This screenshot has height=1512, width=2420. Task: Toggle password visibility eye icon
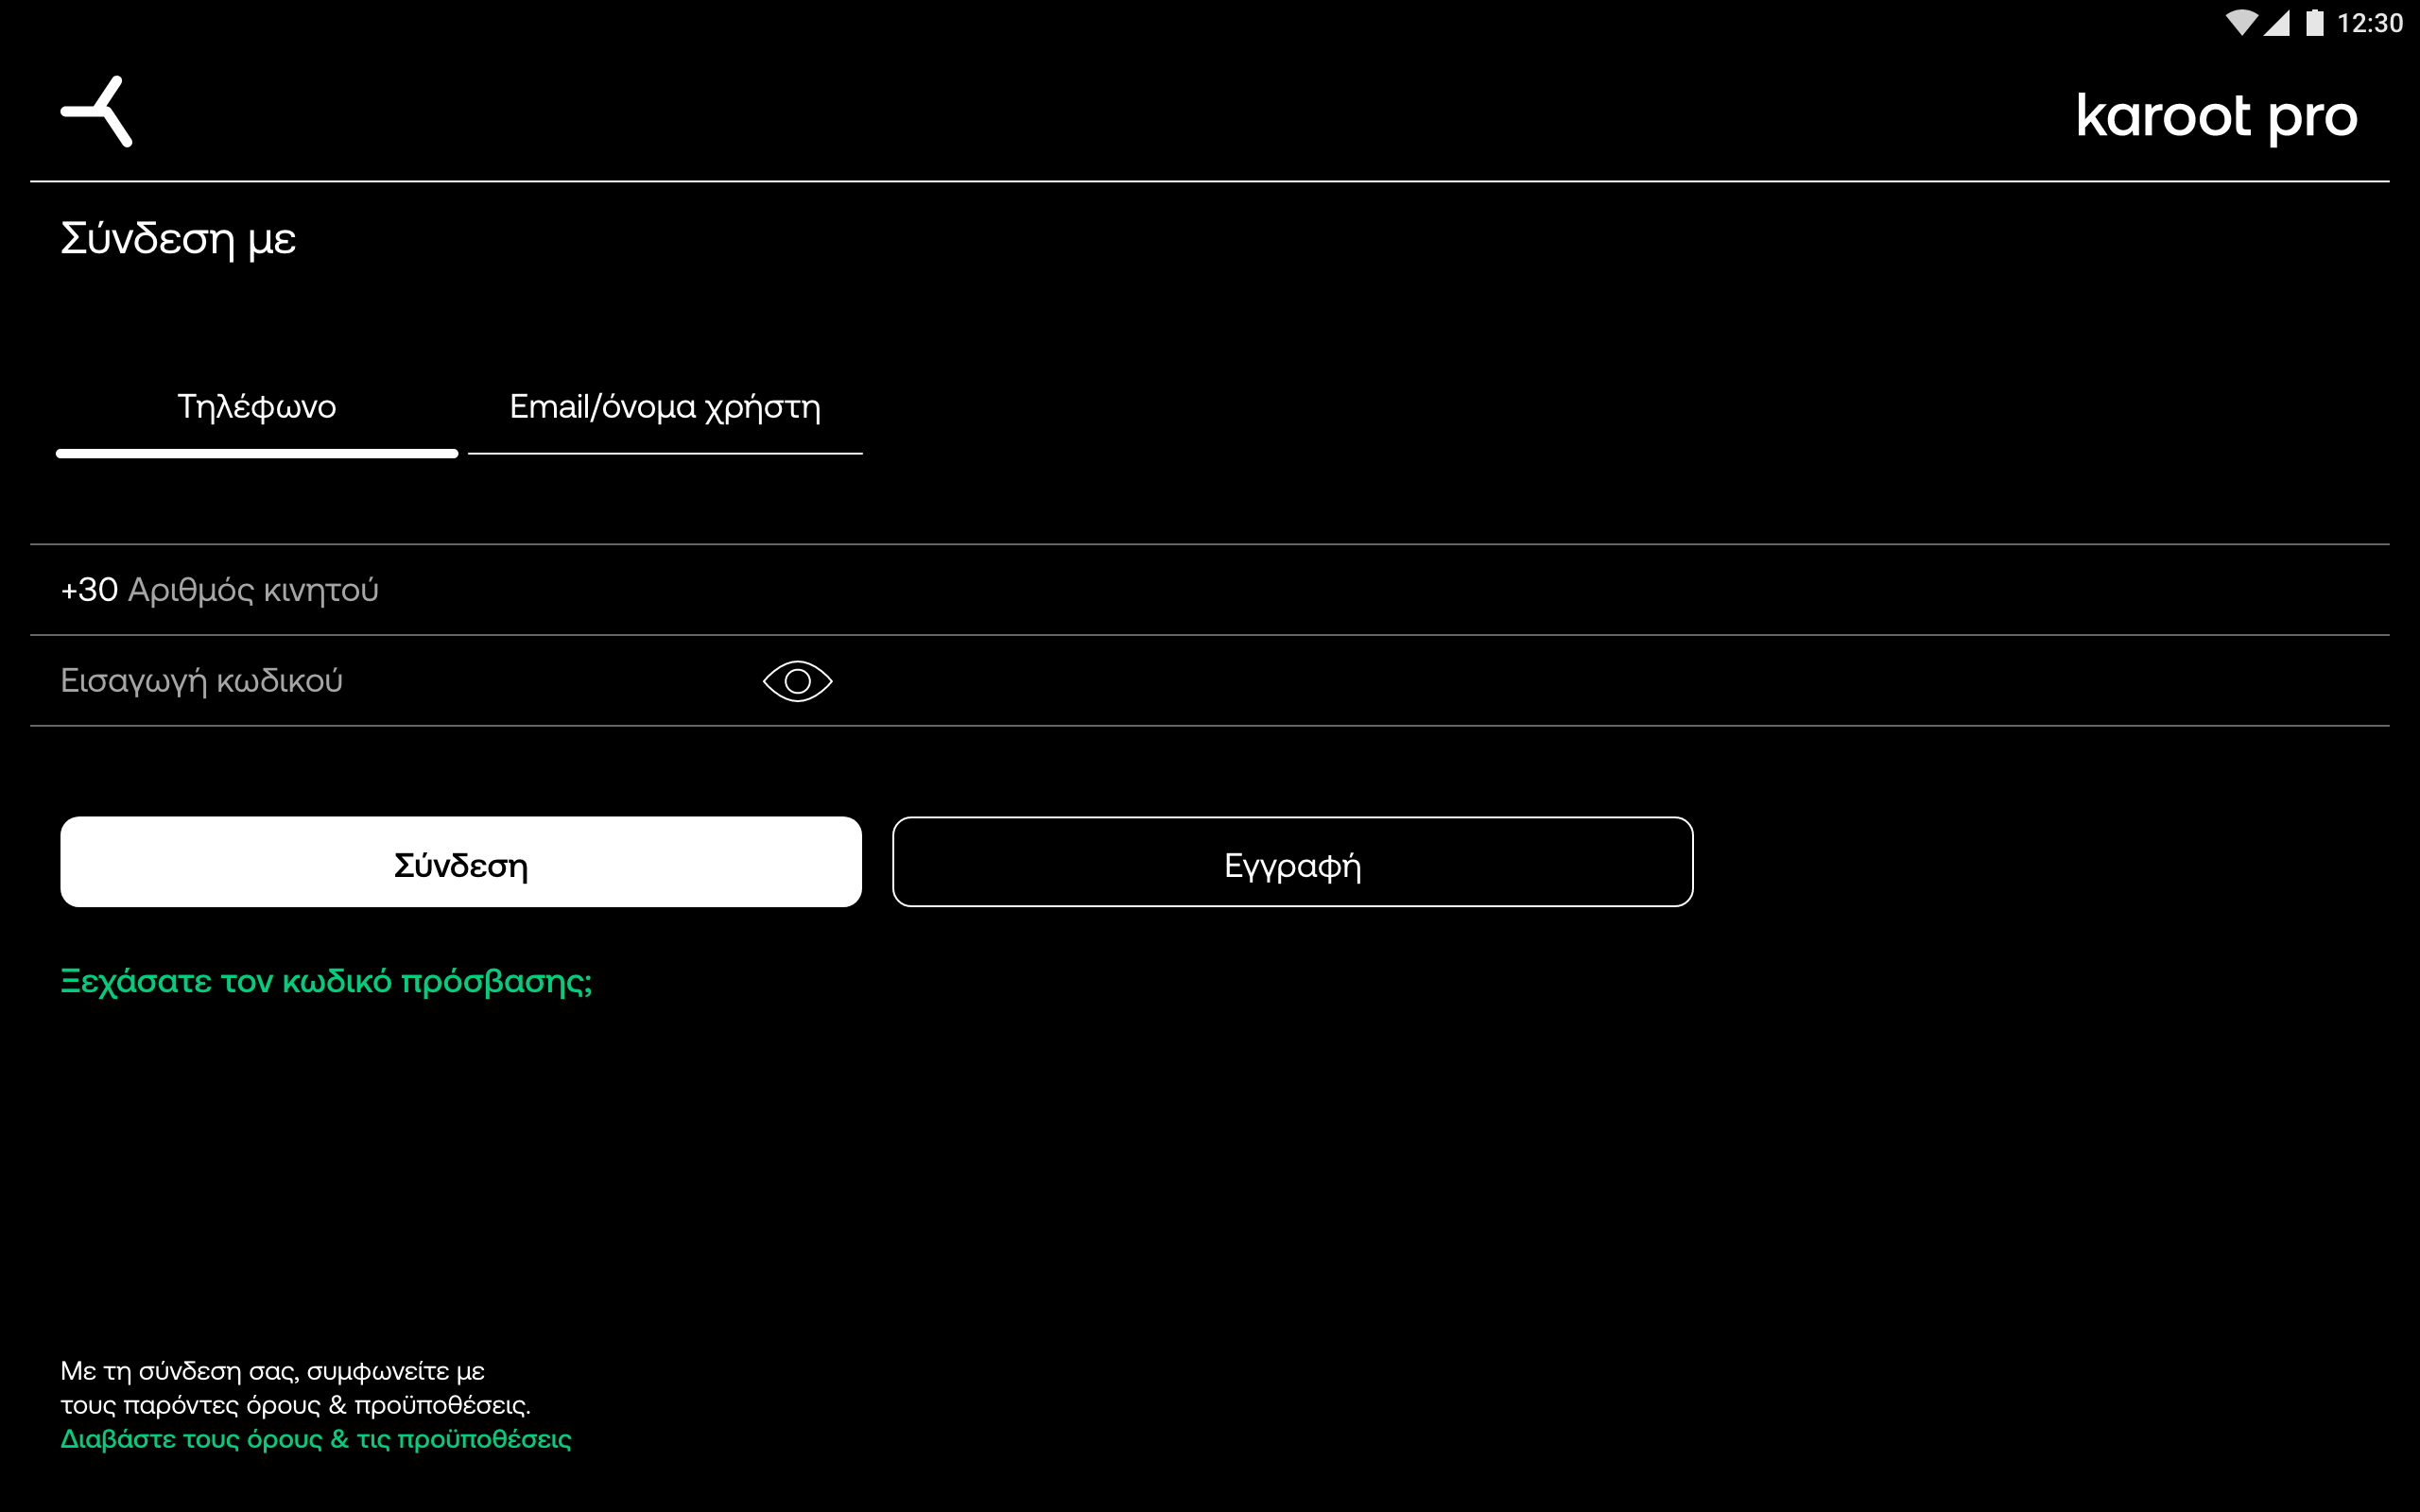pos(797,681)
